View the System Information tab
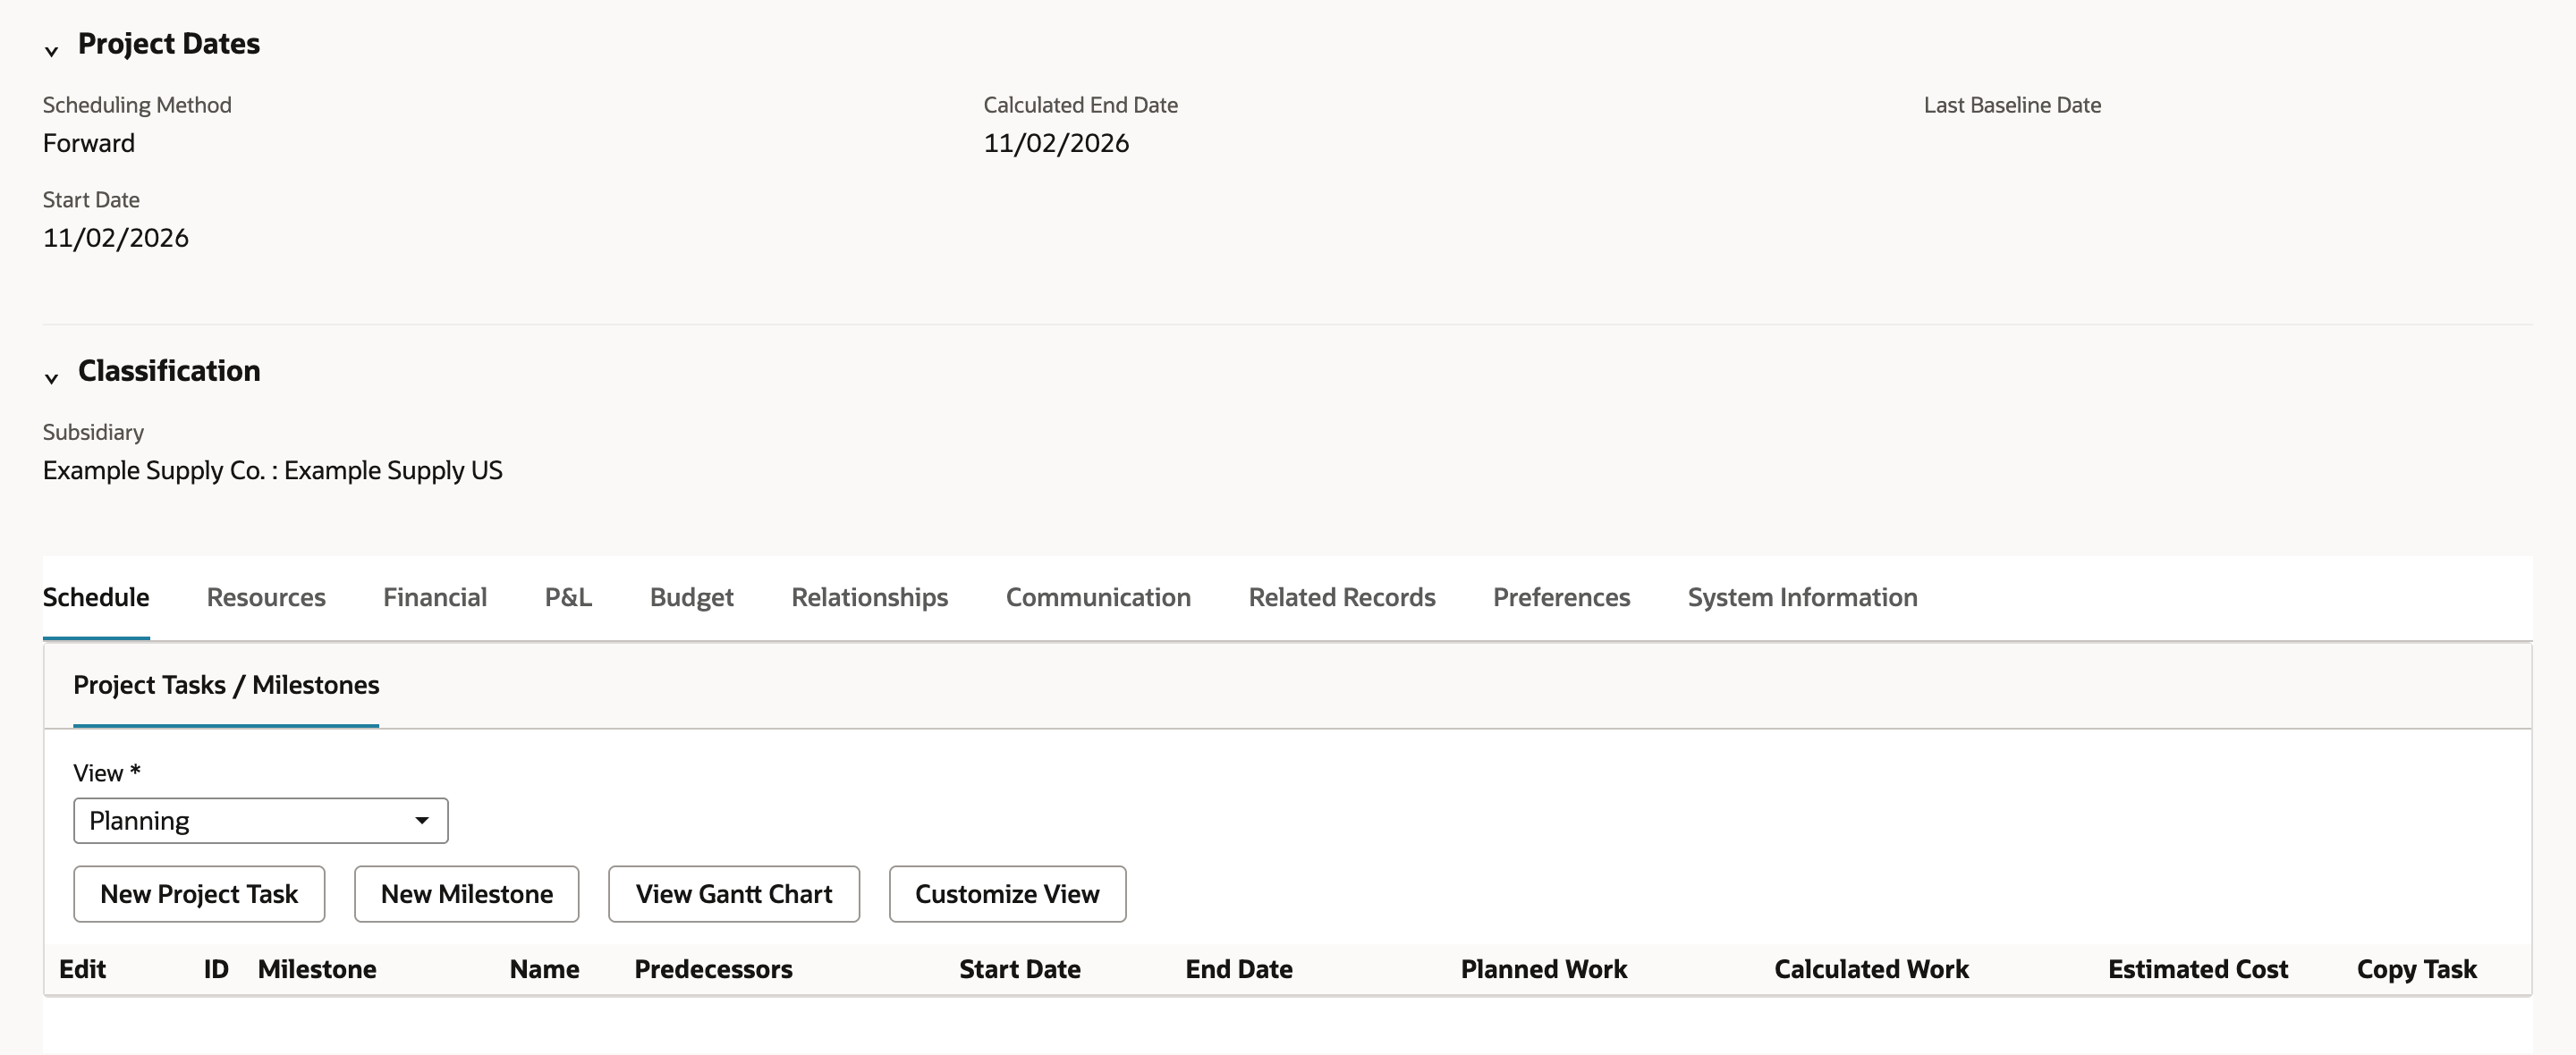This screenshot has width=2576, height=1055. pyautogui.click(x=1802, y=597)
